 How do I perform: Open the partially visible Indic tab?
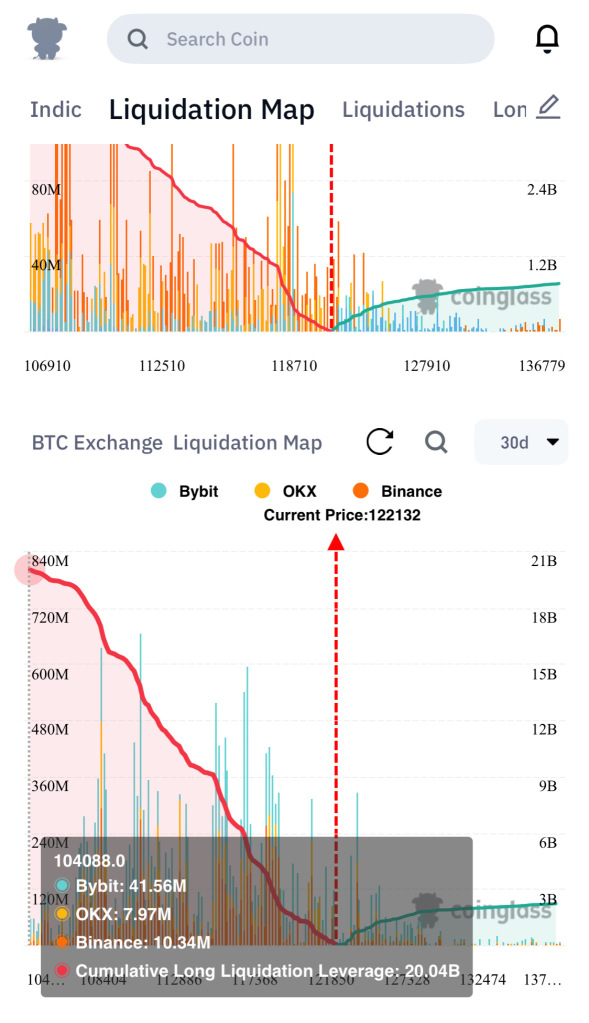click(55, 110)
